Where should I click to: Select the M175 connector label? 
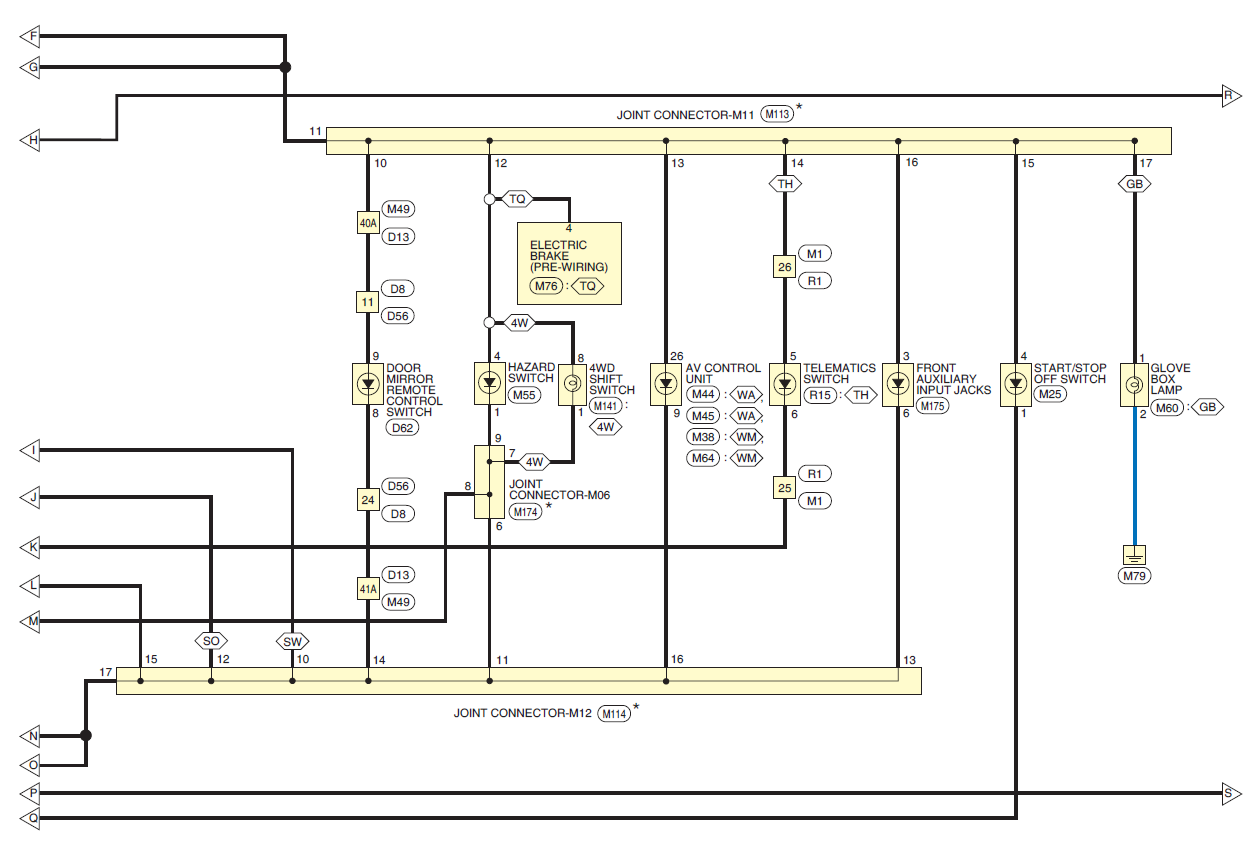933,406
